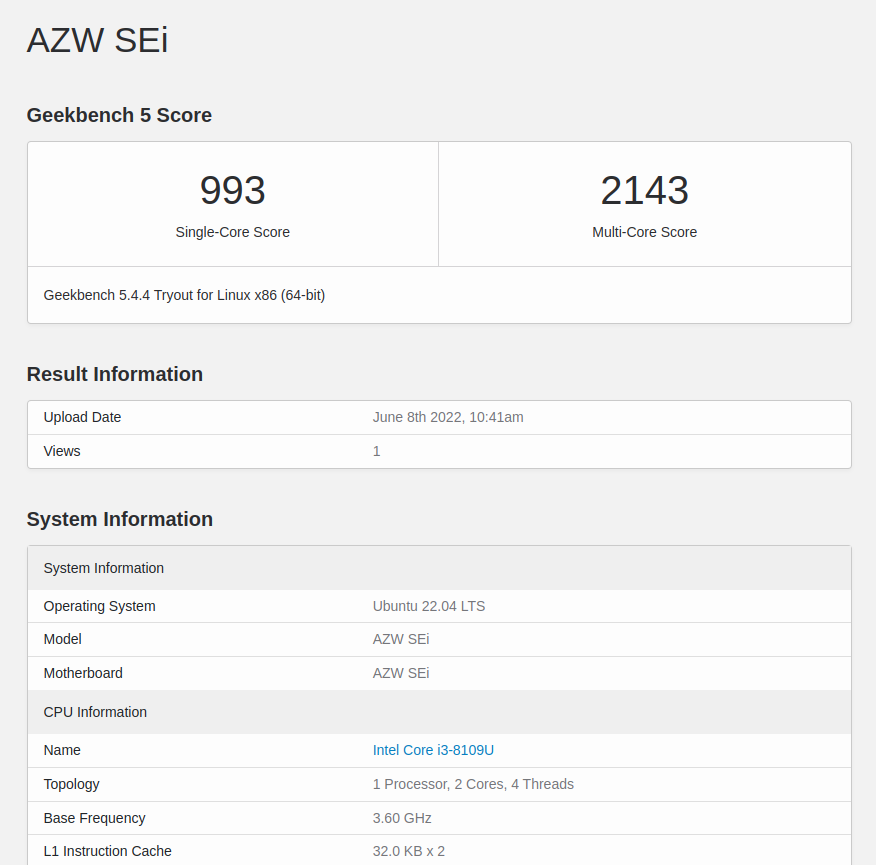Select the 'Geekbench 5 Score' heading

[x=119, y=115]
